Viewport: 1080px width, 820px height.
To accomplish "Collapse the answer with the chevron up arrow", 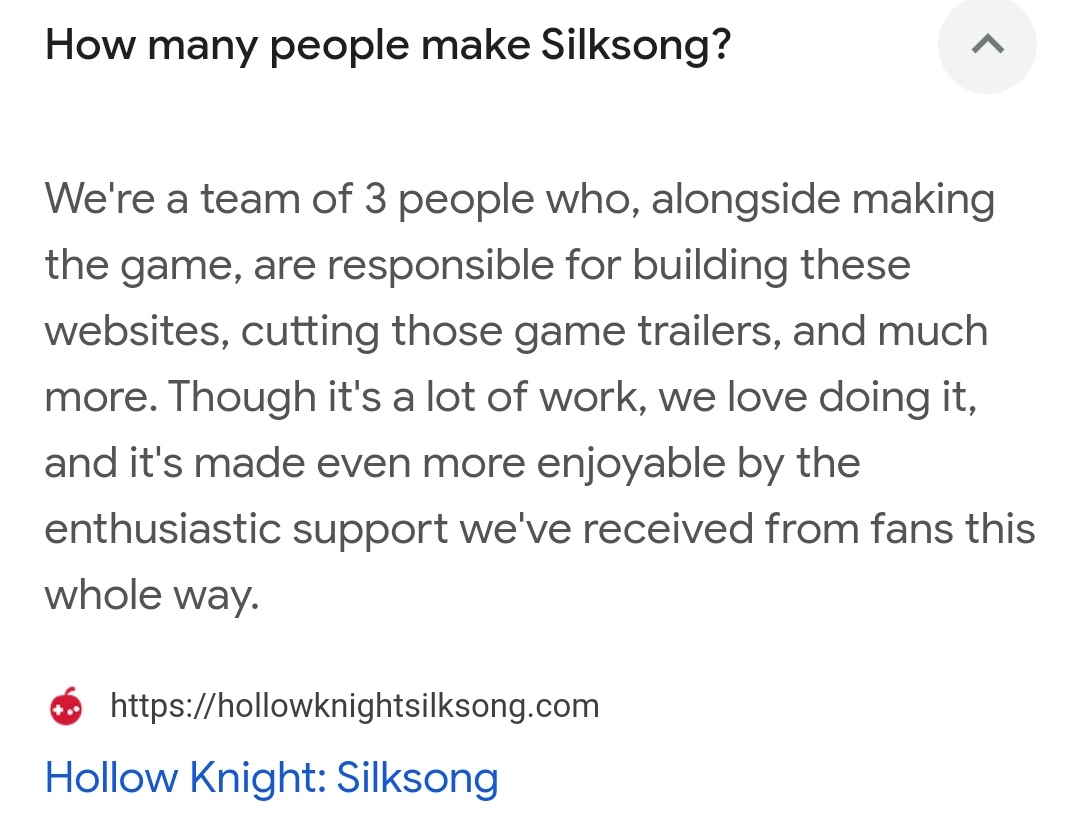I will [x=987, y=45].
